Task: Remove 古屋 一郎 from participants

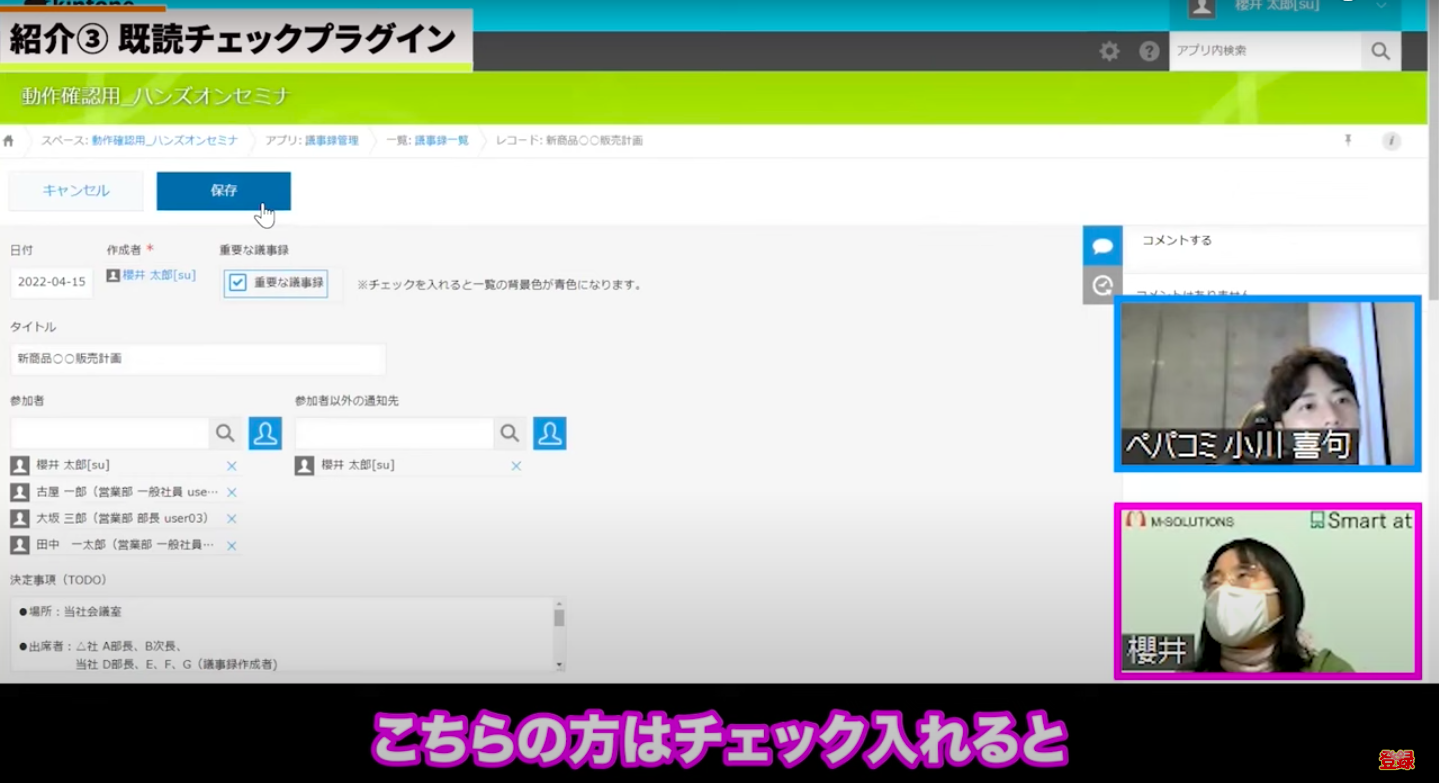Action: 232,492
